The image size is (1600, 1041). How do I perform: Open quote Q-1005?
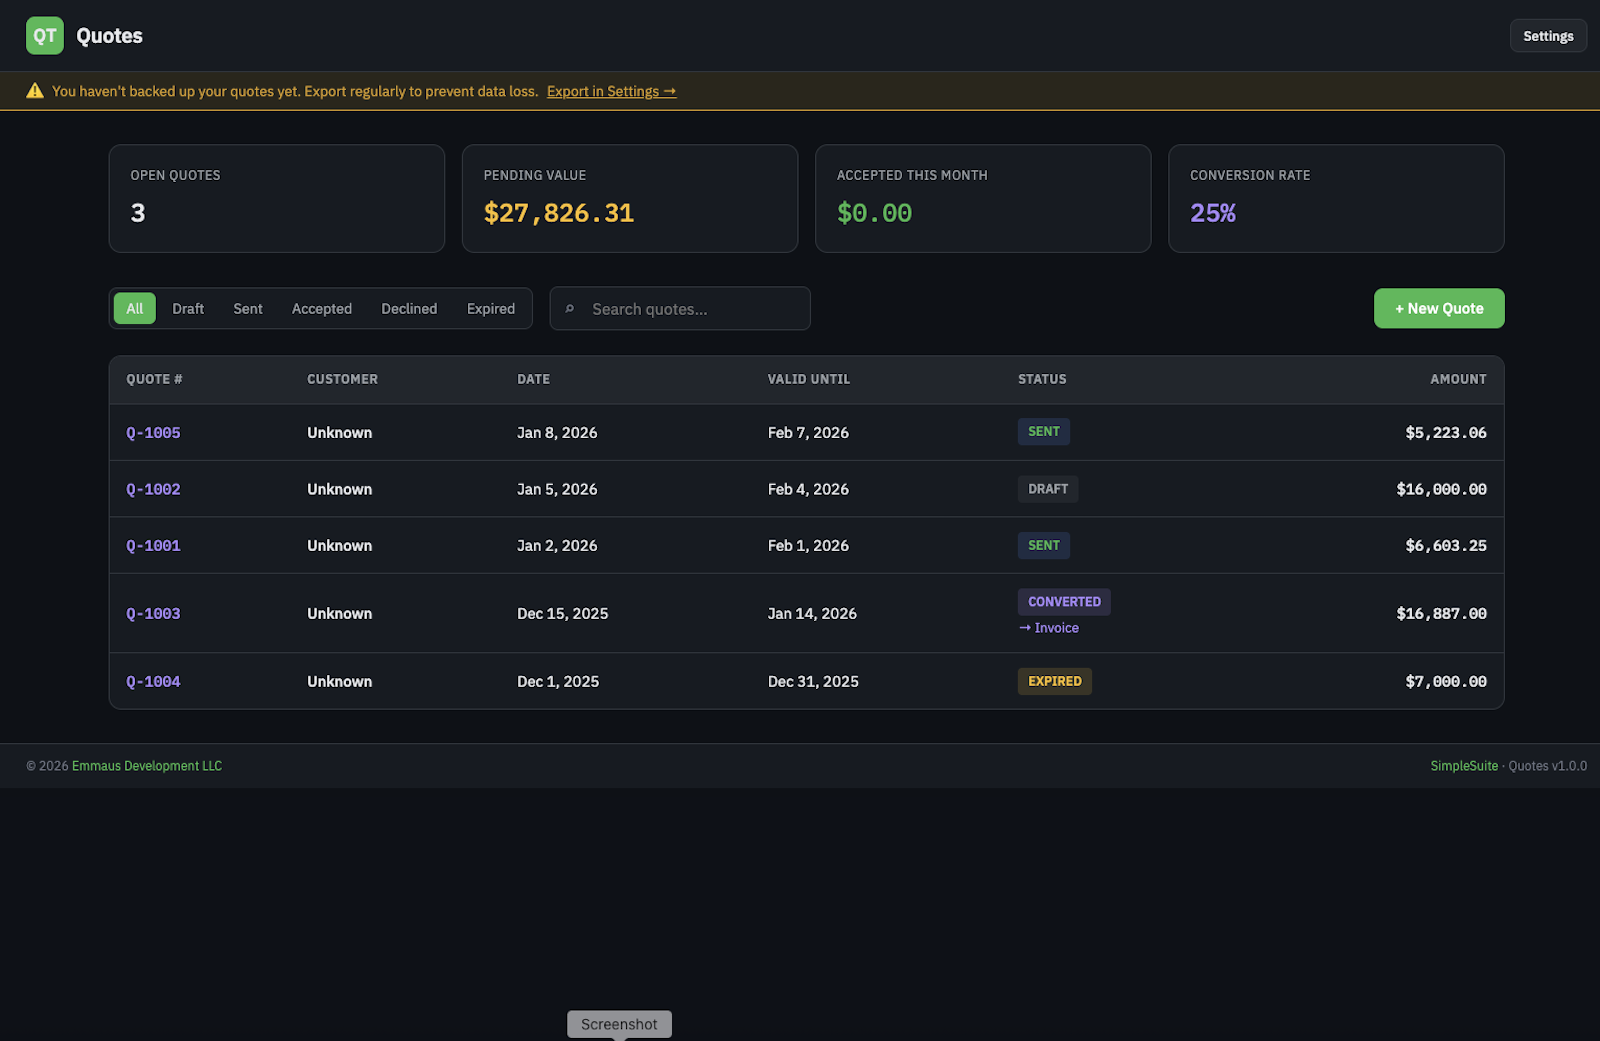click(153, 433)
